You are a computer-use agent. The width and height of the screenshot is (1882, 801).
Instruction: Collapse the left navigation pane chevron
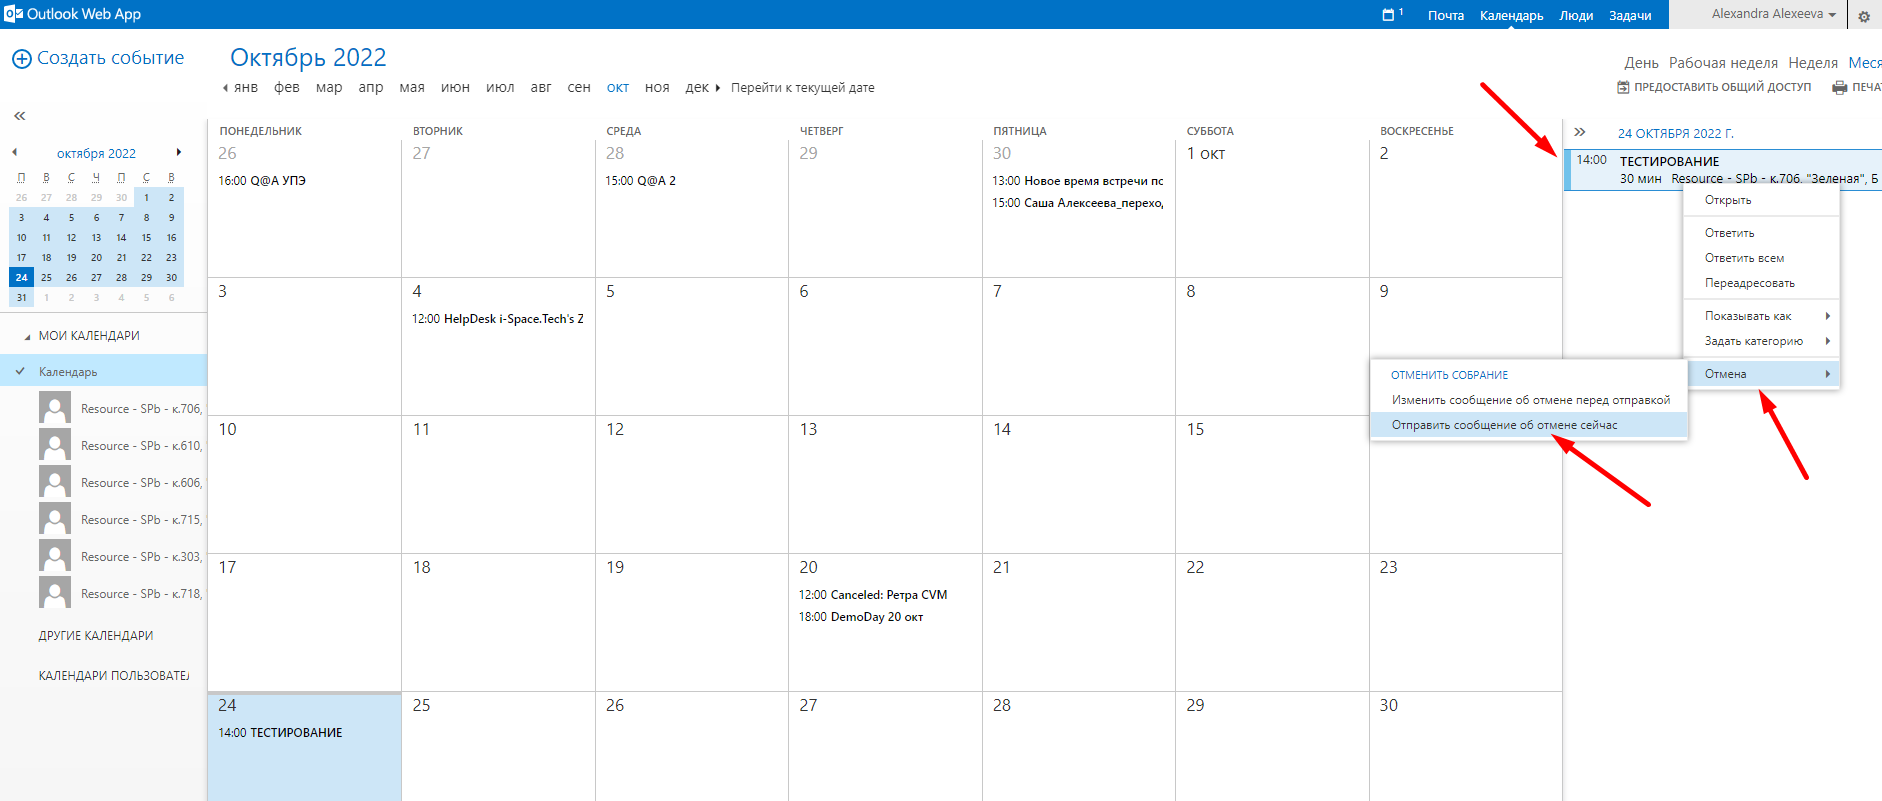tap(19, 116)
